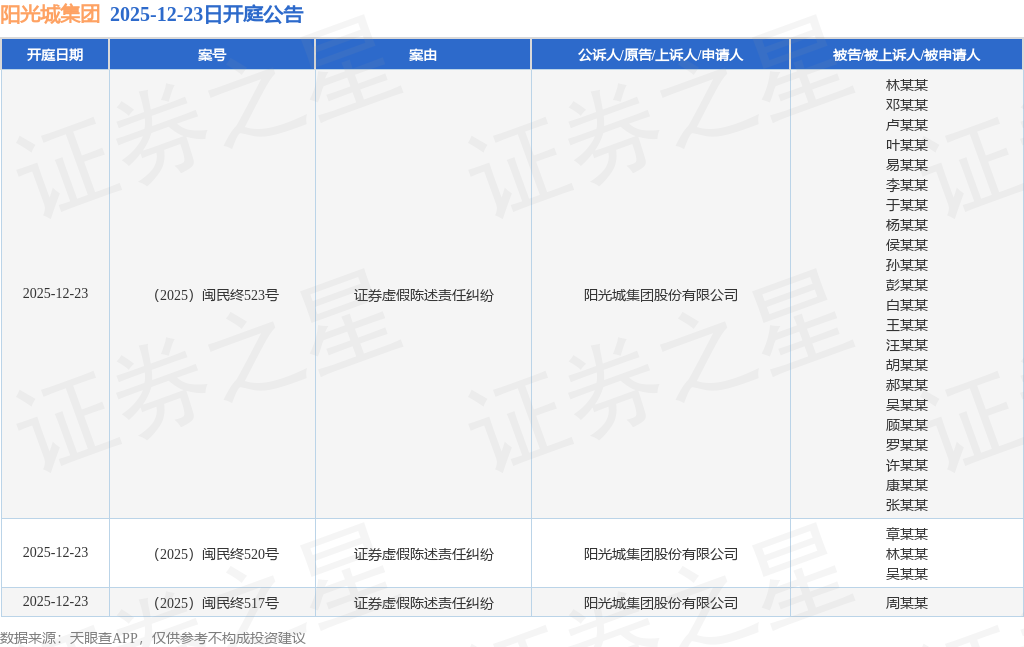Click case number (2025)闽民终523号
The height and width of the screenshot is (647, 1024).
pos(216,295)
